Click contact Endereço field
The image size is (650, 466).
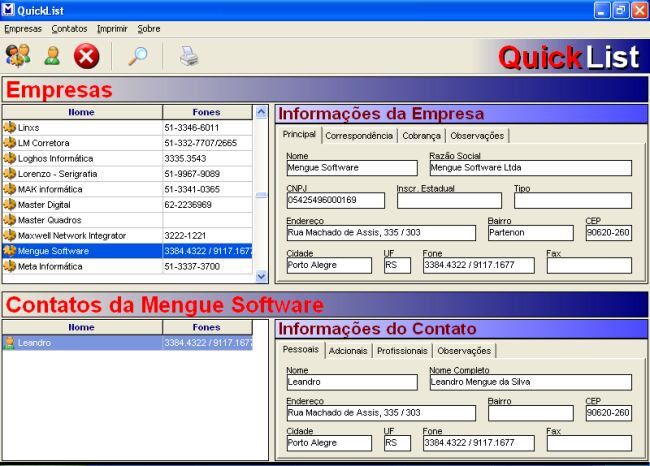[x=381, y=413]
